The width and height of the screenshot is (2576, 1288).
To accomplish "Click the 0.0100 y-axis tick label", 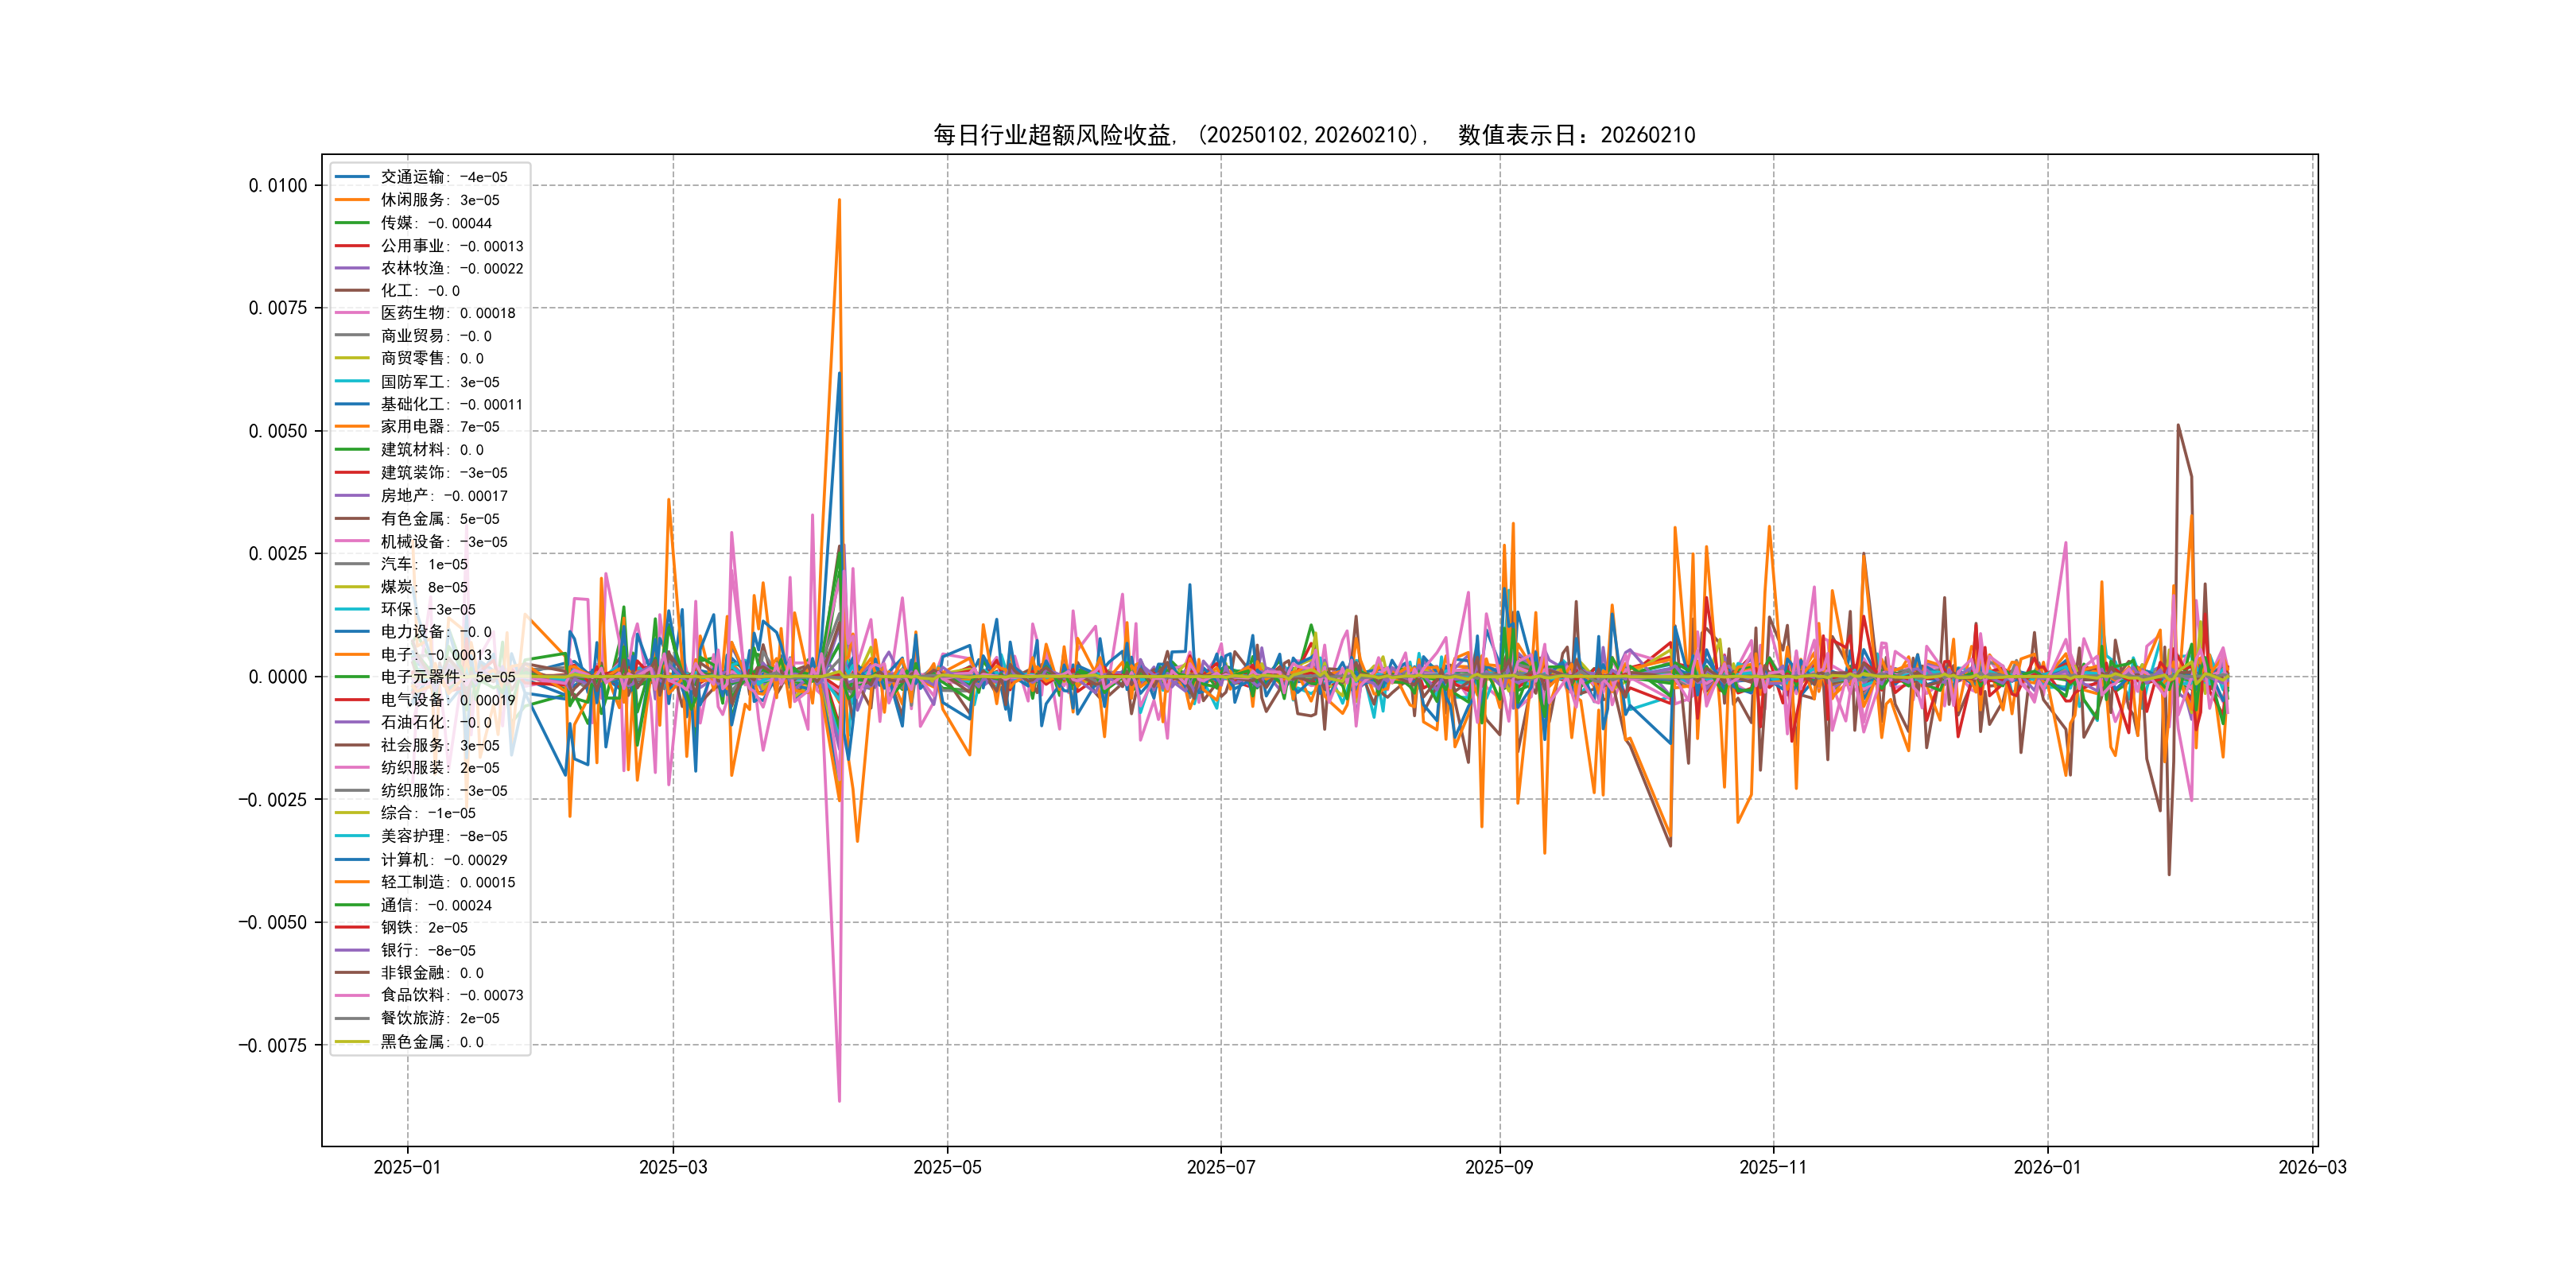I will point(278,185).
